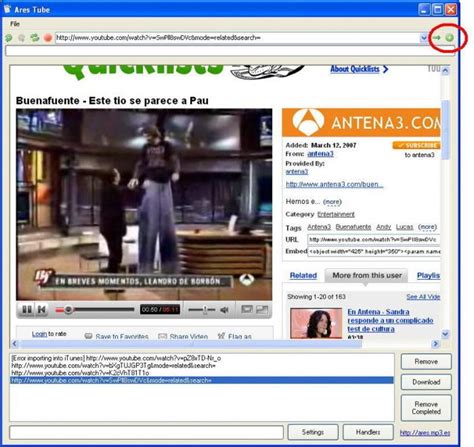Click the Download button

tap(426, 382)
